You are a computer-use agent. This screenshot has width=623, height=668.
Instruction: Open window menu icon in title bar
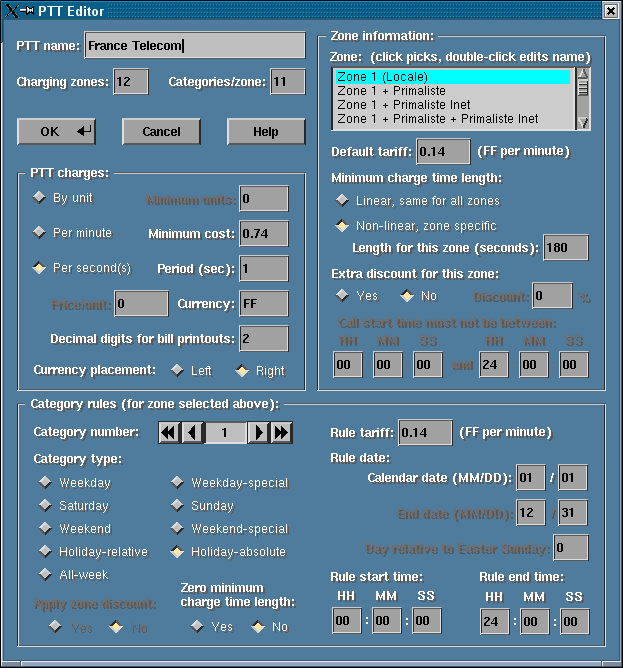point(12,10)
